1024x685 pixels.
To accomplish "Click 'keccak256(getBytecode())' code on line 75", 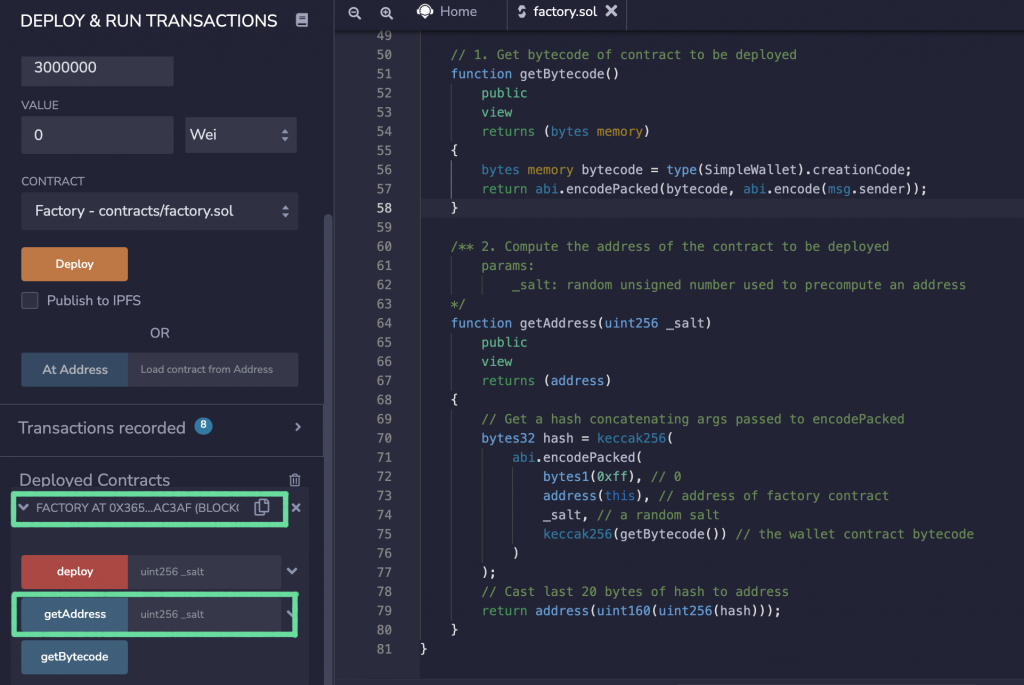I will 634,534.
